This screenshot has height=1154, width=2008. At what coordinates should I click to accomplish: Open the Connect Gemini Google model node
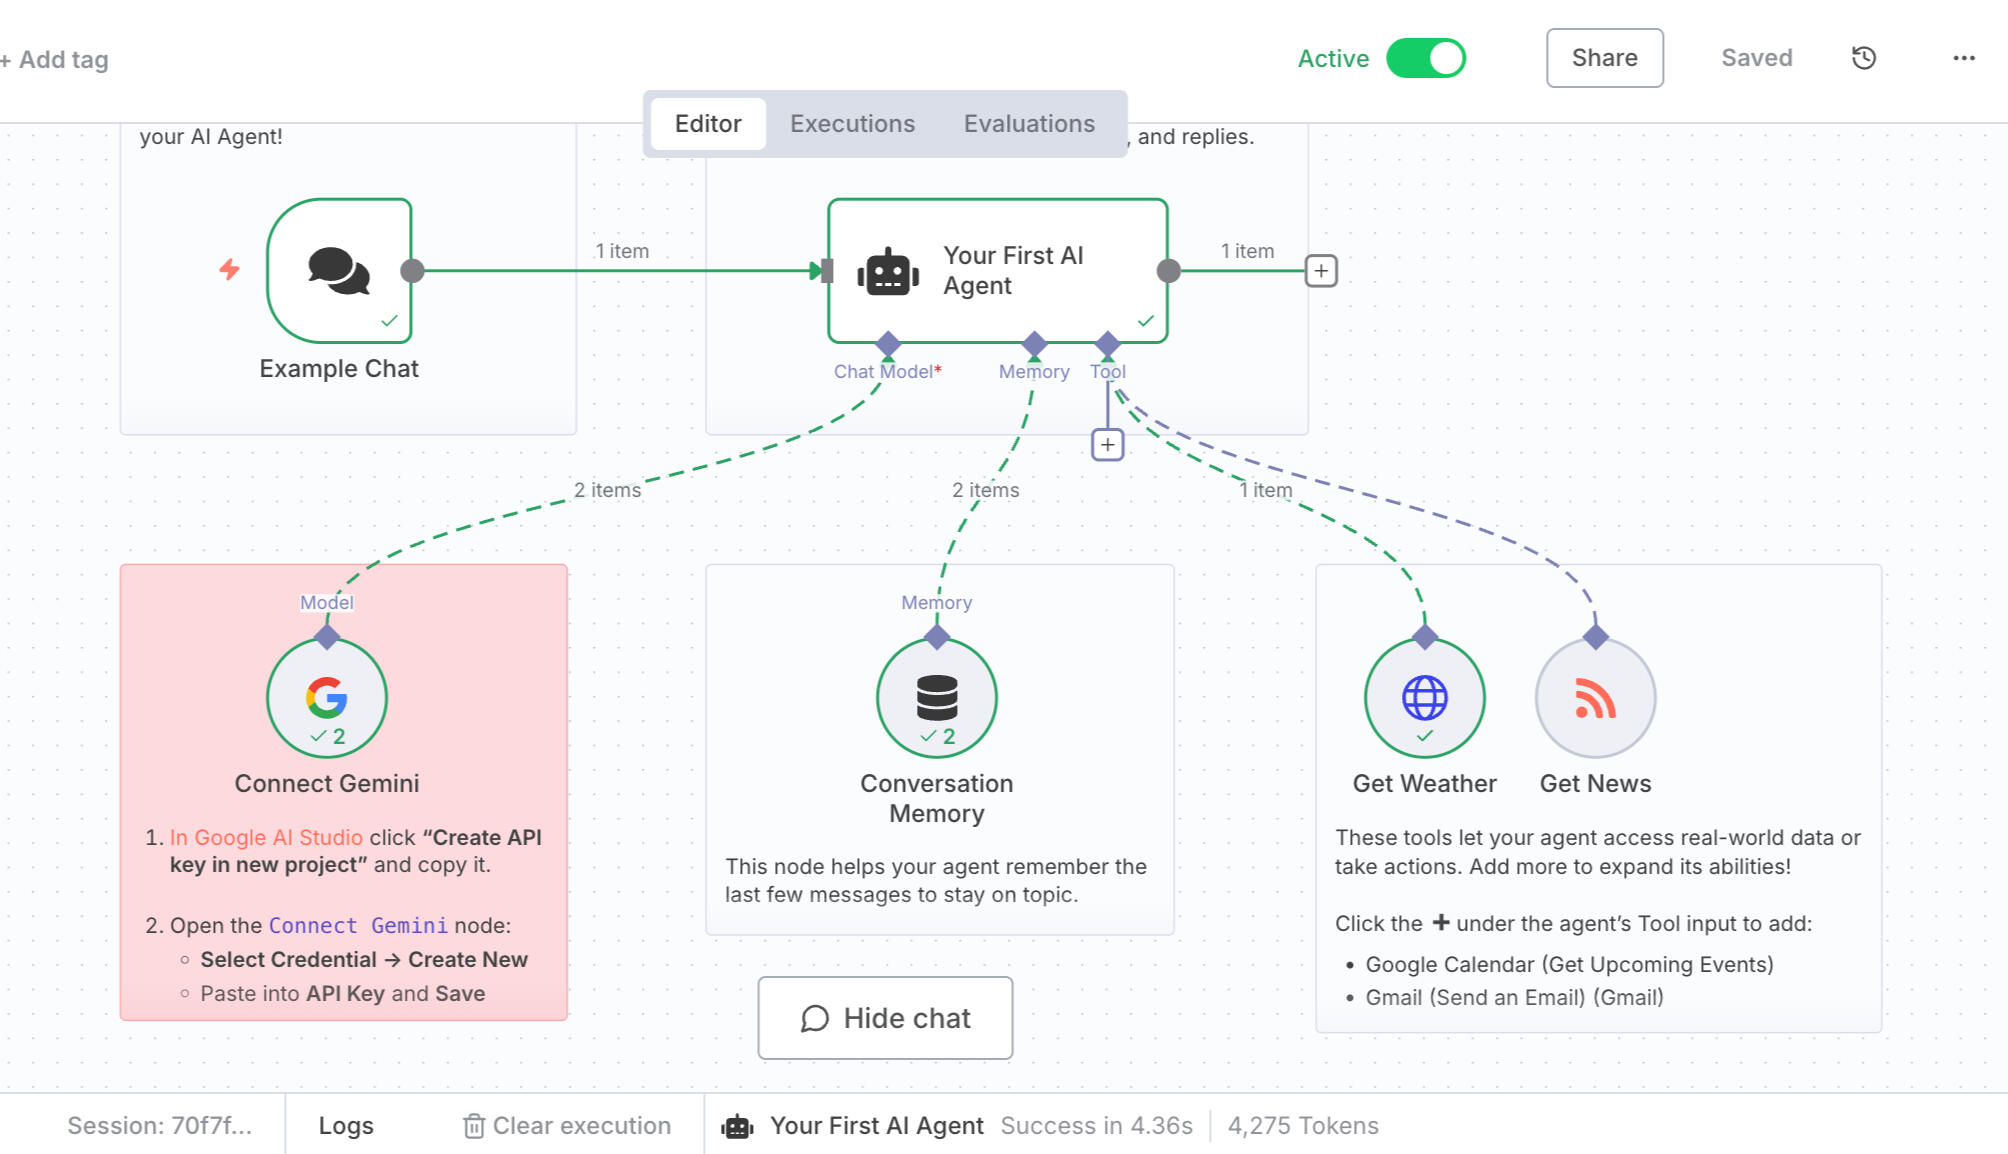(327, 698)
